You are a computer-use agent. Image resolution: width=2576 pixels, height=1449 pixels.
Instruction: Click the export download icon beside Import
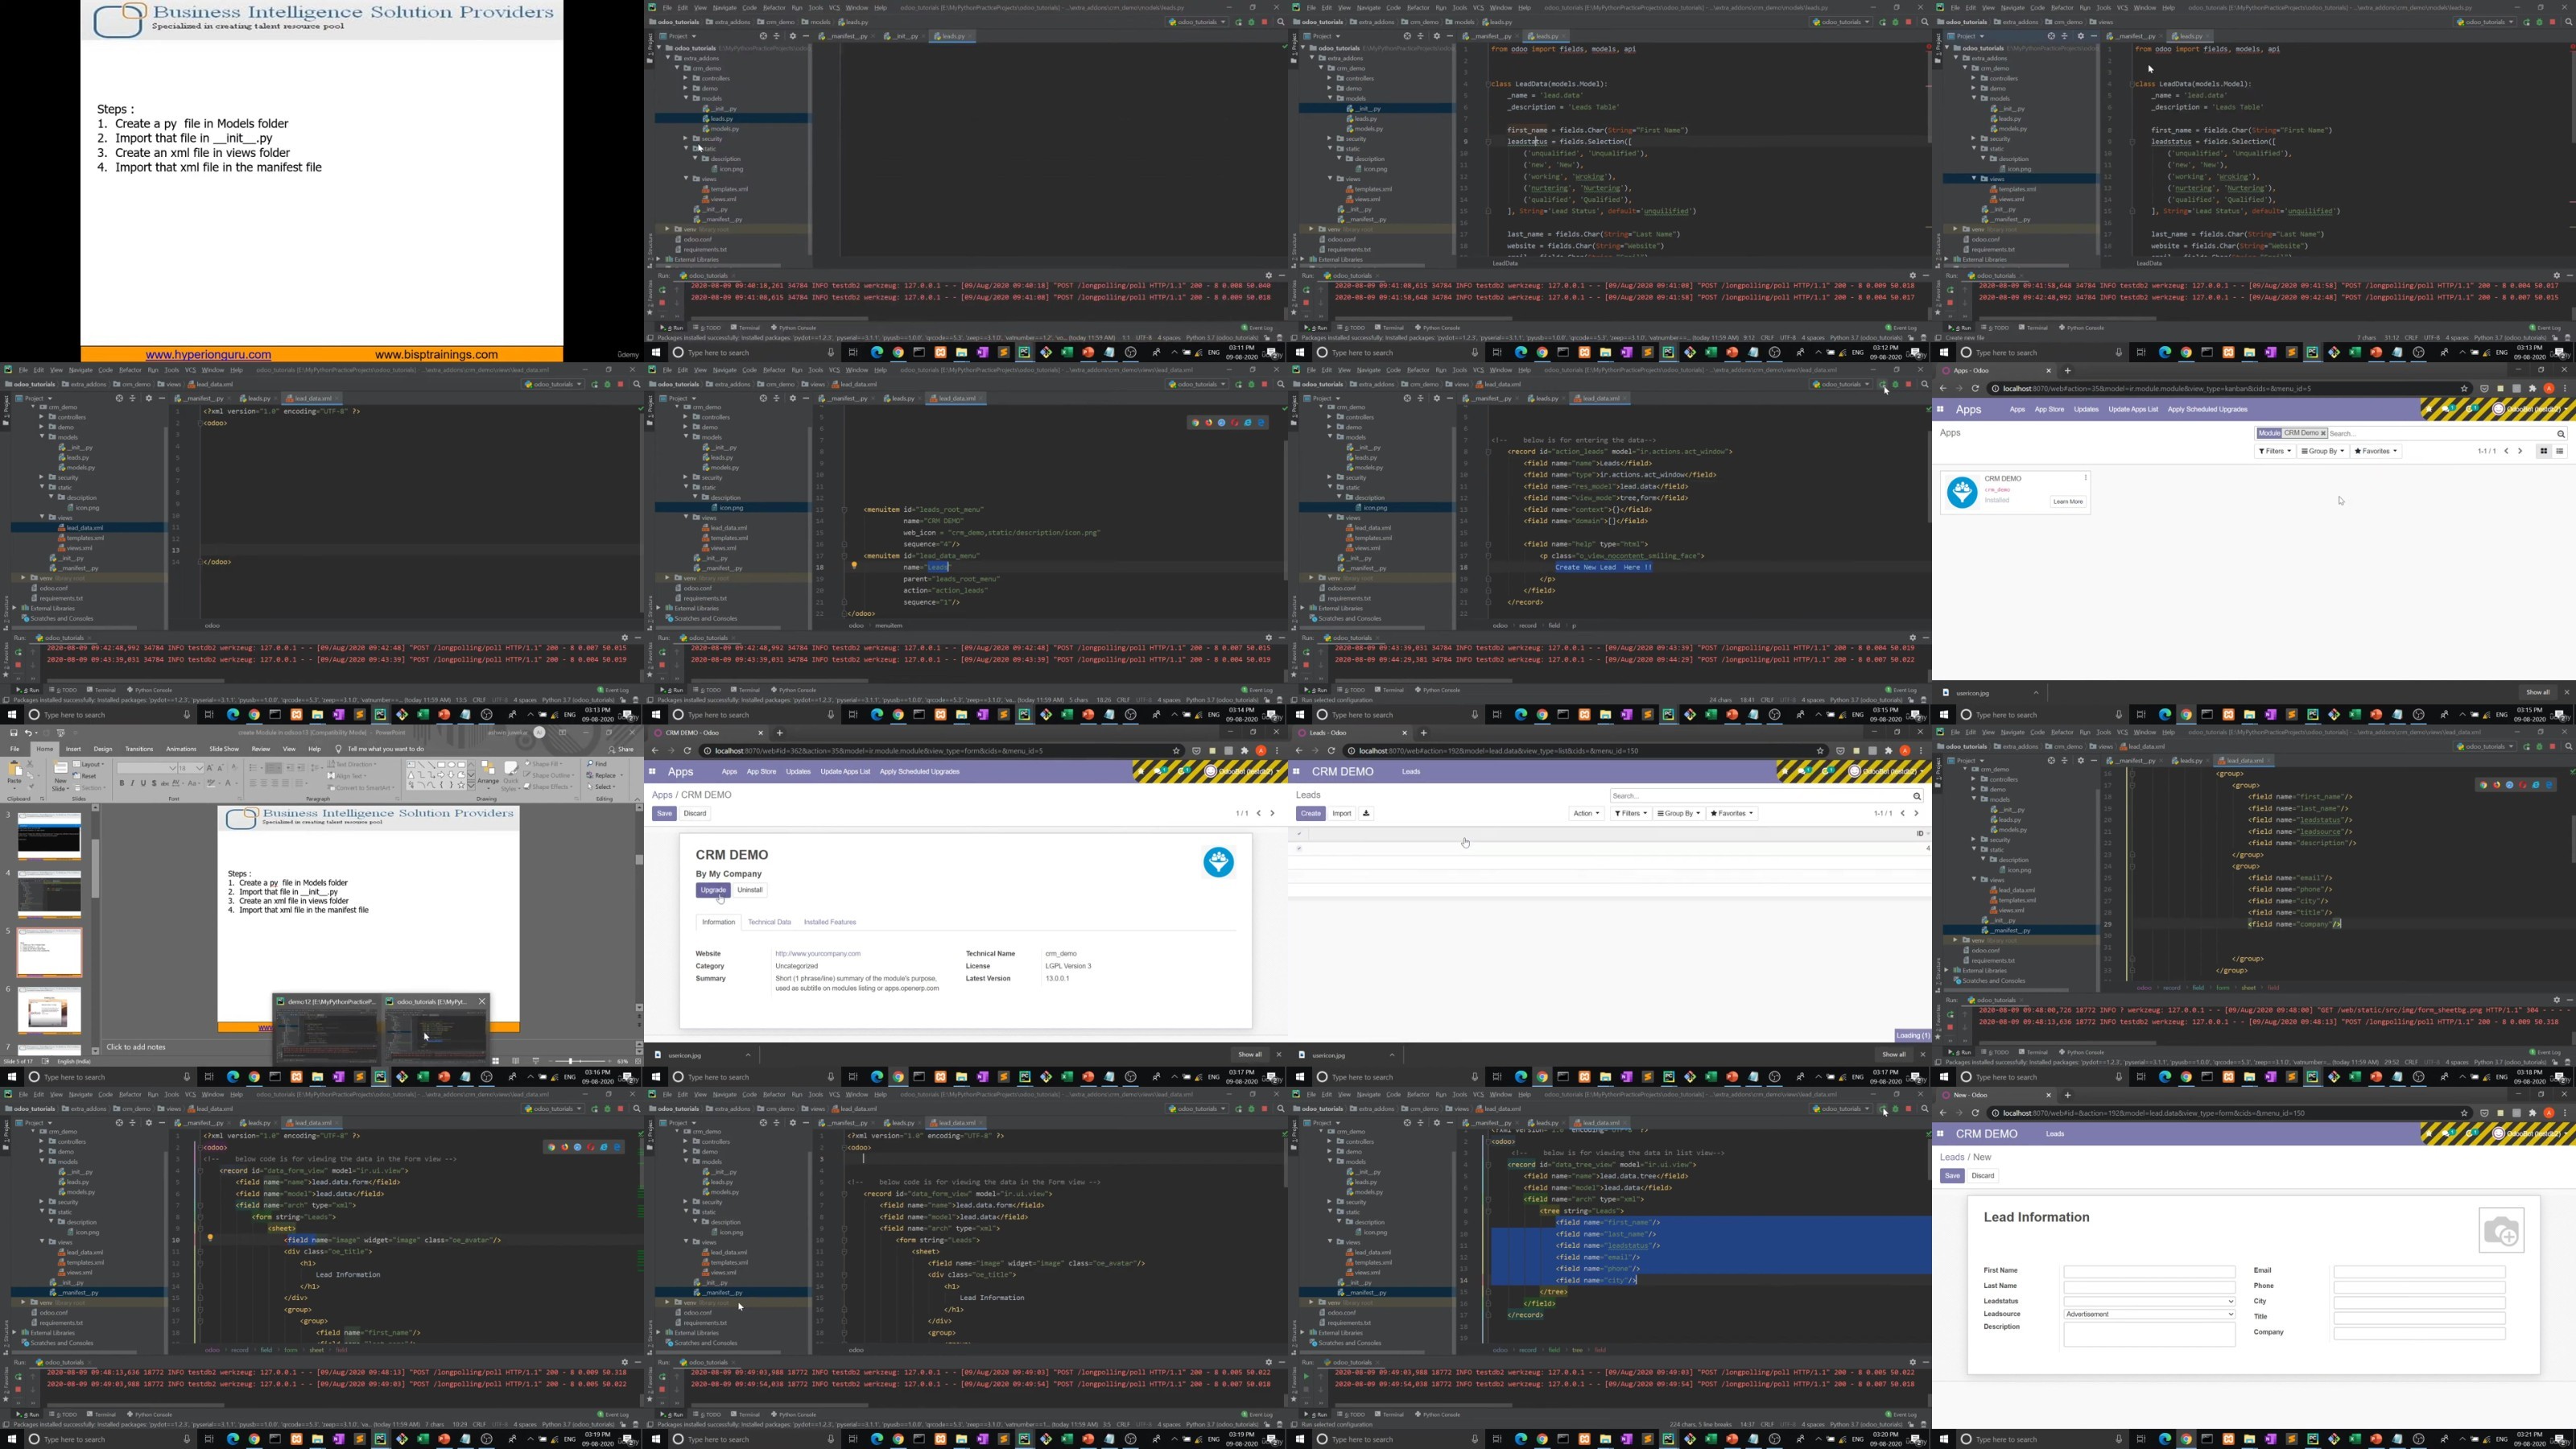[x=1366, y=813]
